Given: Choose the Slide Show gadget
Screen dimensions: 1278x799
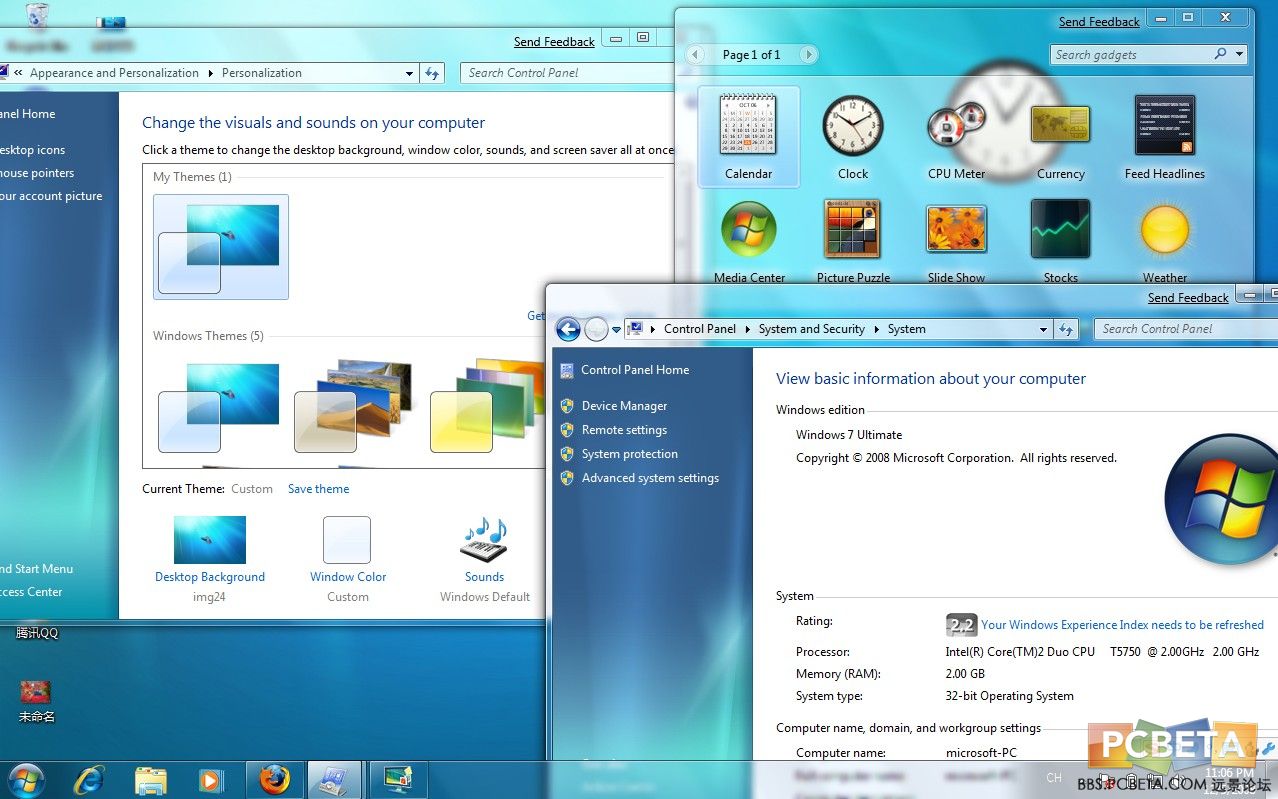Looking at the screenshot, I should tap(957, 241).
